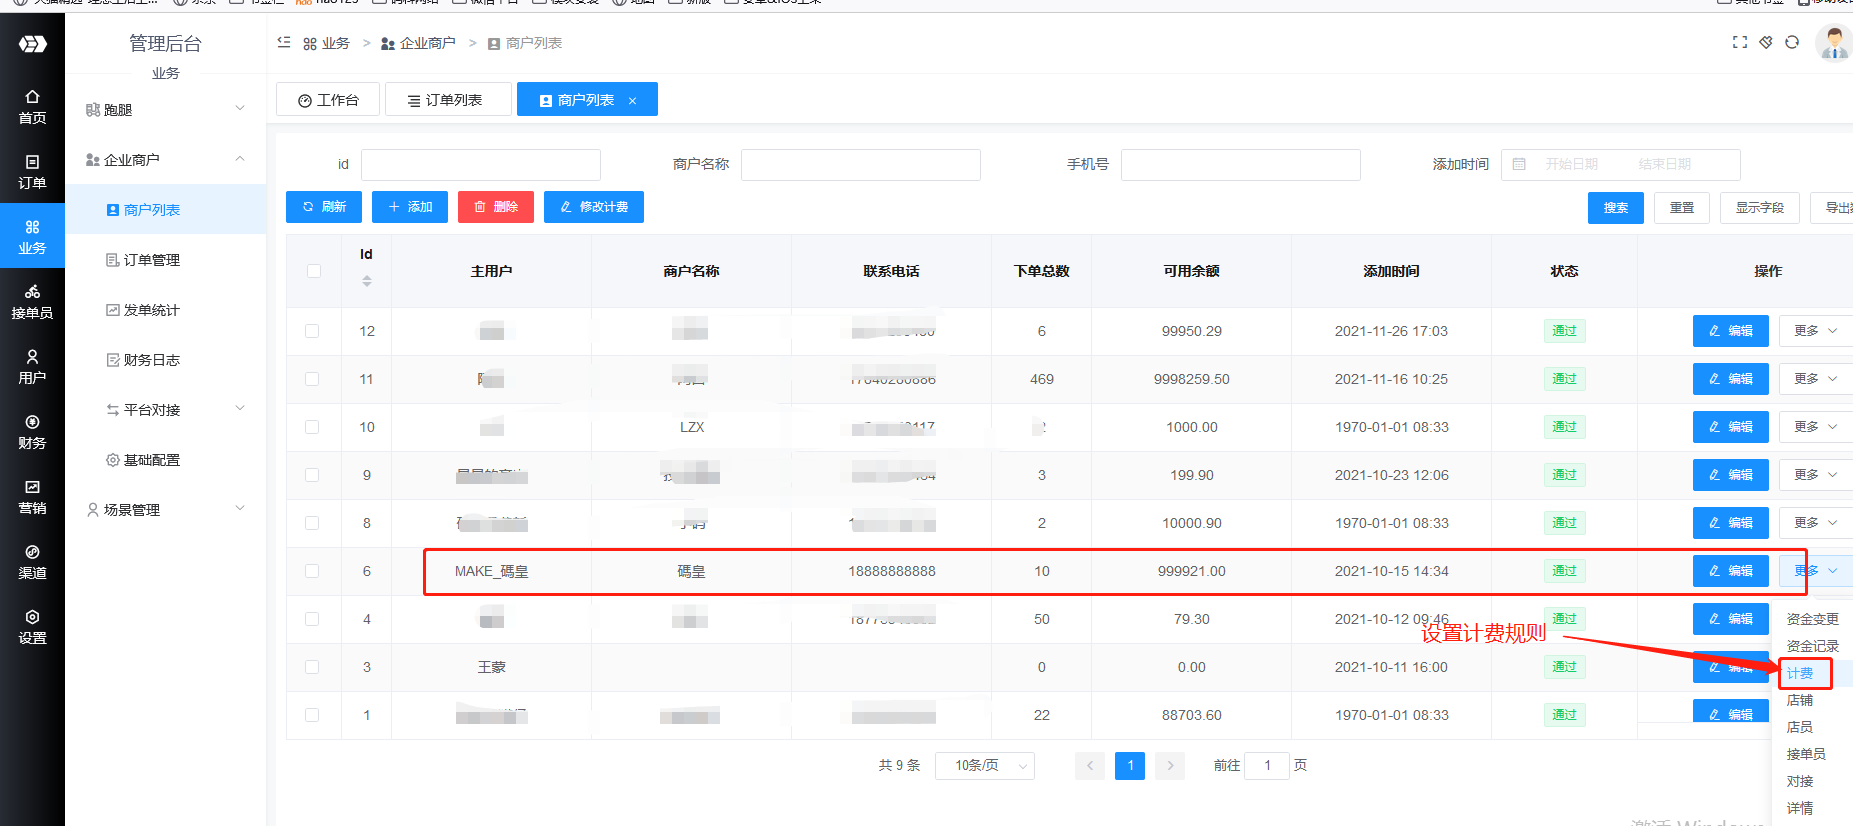
Task: Open 更多 dropdown for row Id 10
Action: pos(1816,427)
